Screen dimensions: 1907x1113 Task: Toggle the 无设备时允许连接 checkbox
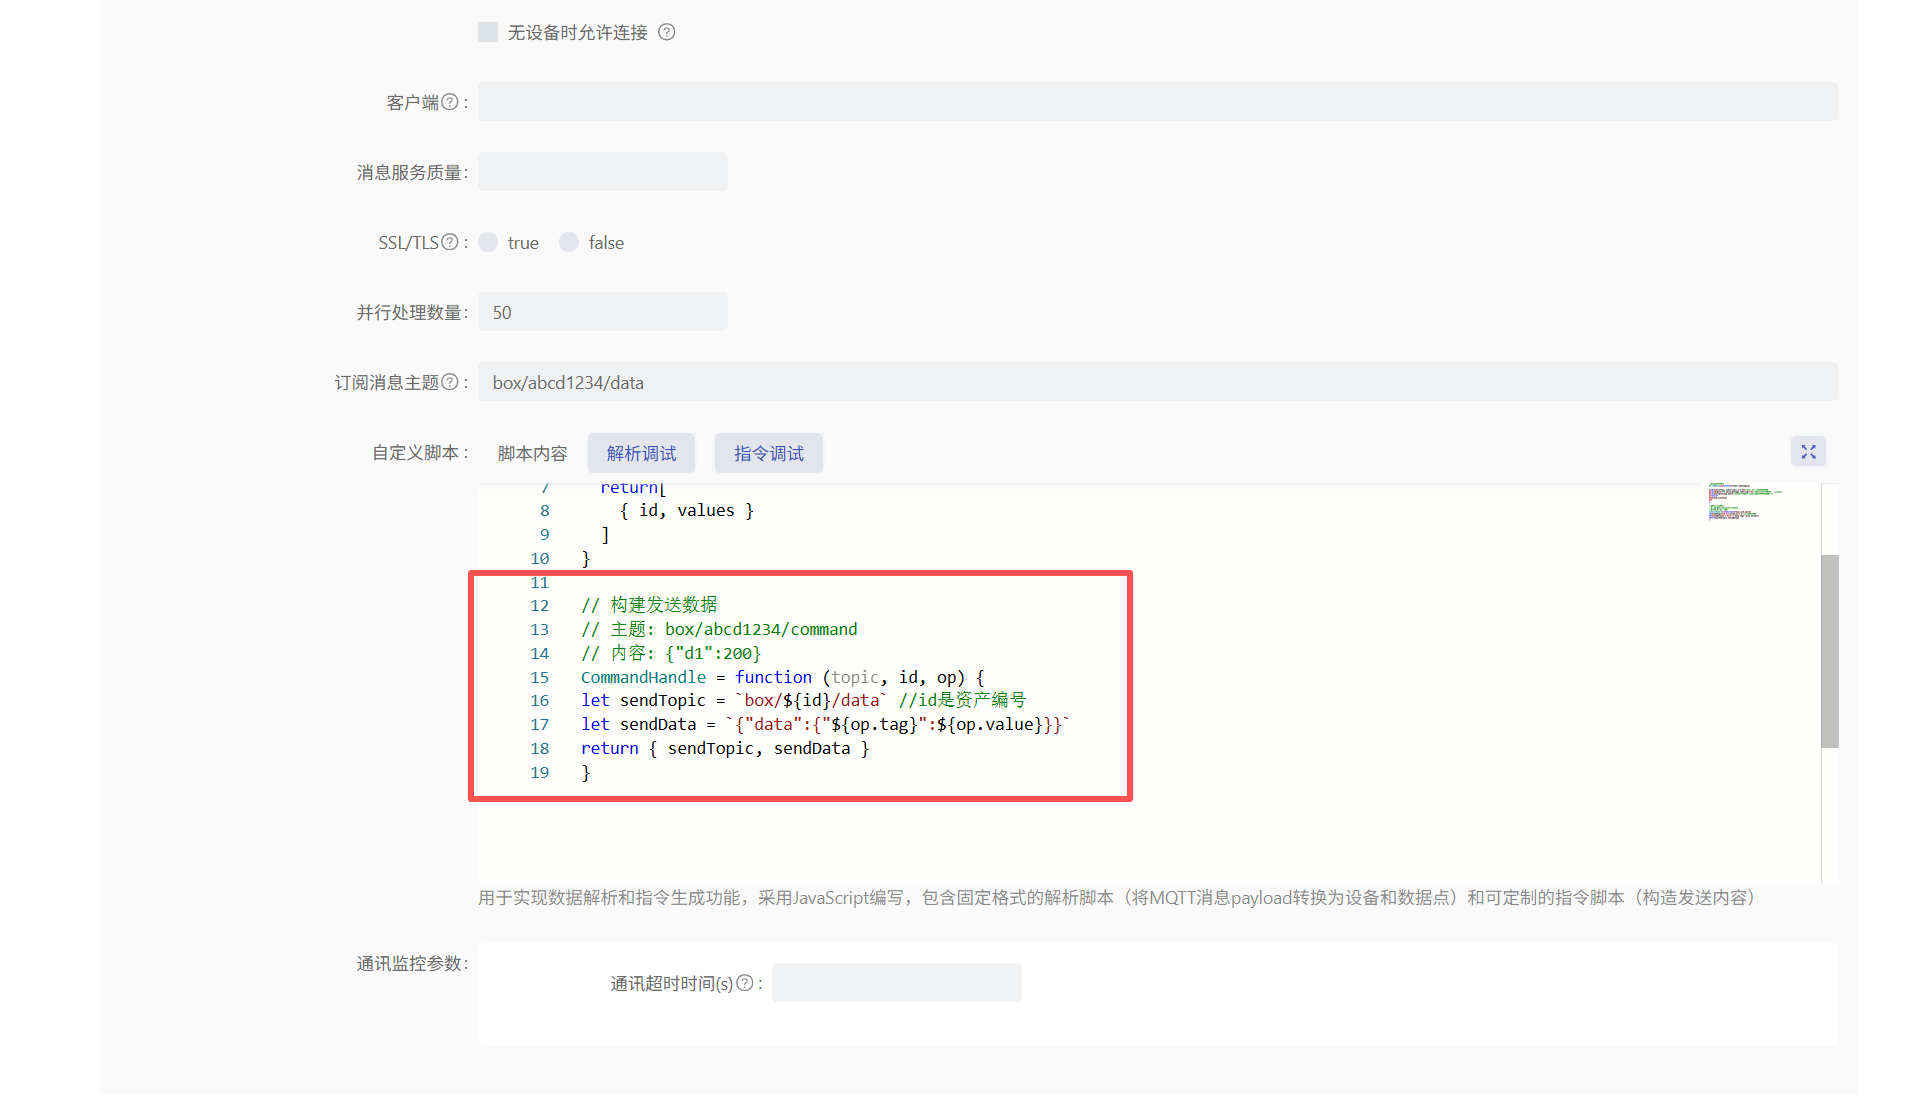488,32
